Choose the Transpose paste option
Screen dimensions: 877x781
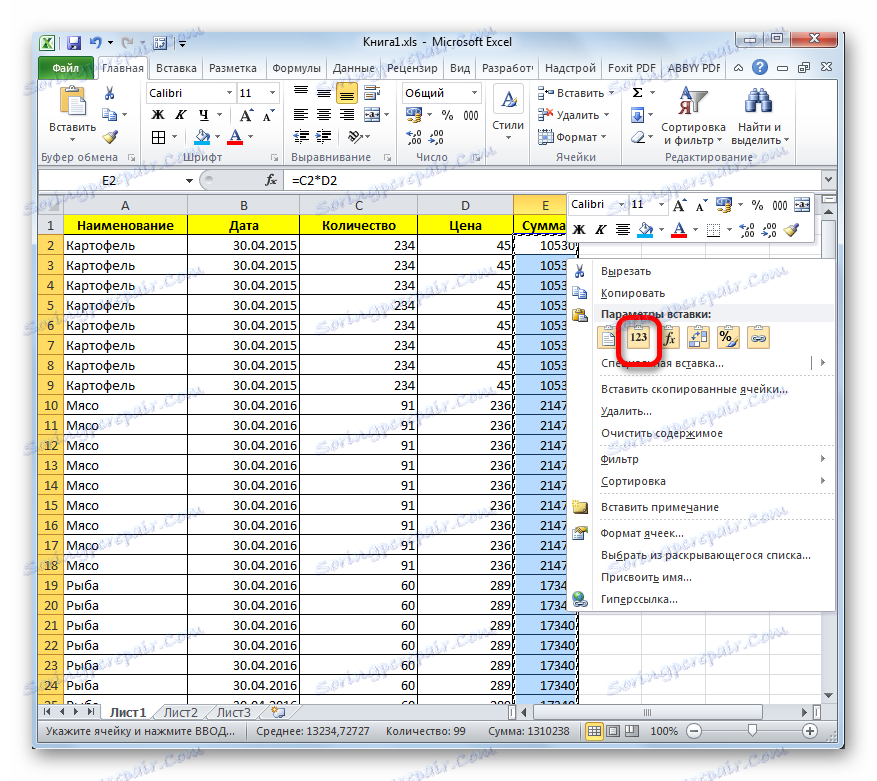[698, 337]
